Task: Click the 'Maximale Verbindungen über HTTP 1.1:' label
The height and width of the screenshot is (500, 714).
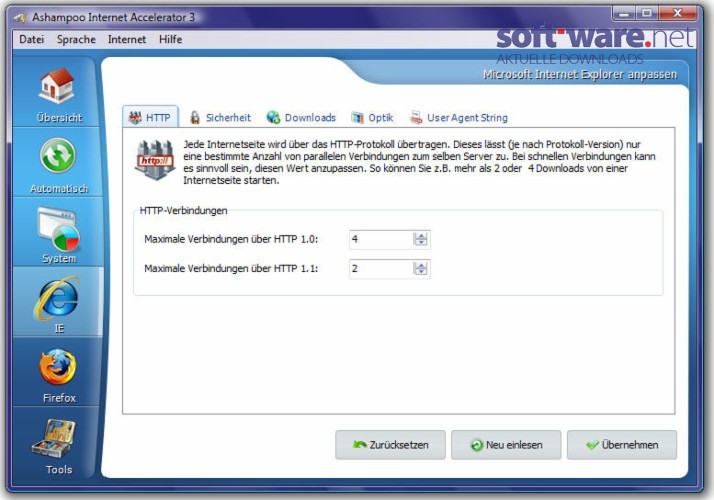Action: pos(231,269)
